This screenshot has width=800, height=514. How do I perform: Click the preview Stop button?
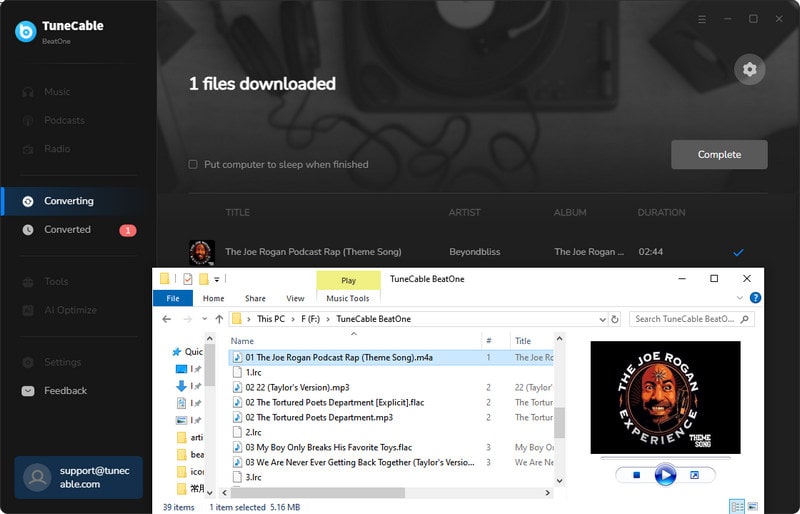[x=636, y=475]
